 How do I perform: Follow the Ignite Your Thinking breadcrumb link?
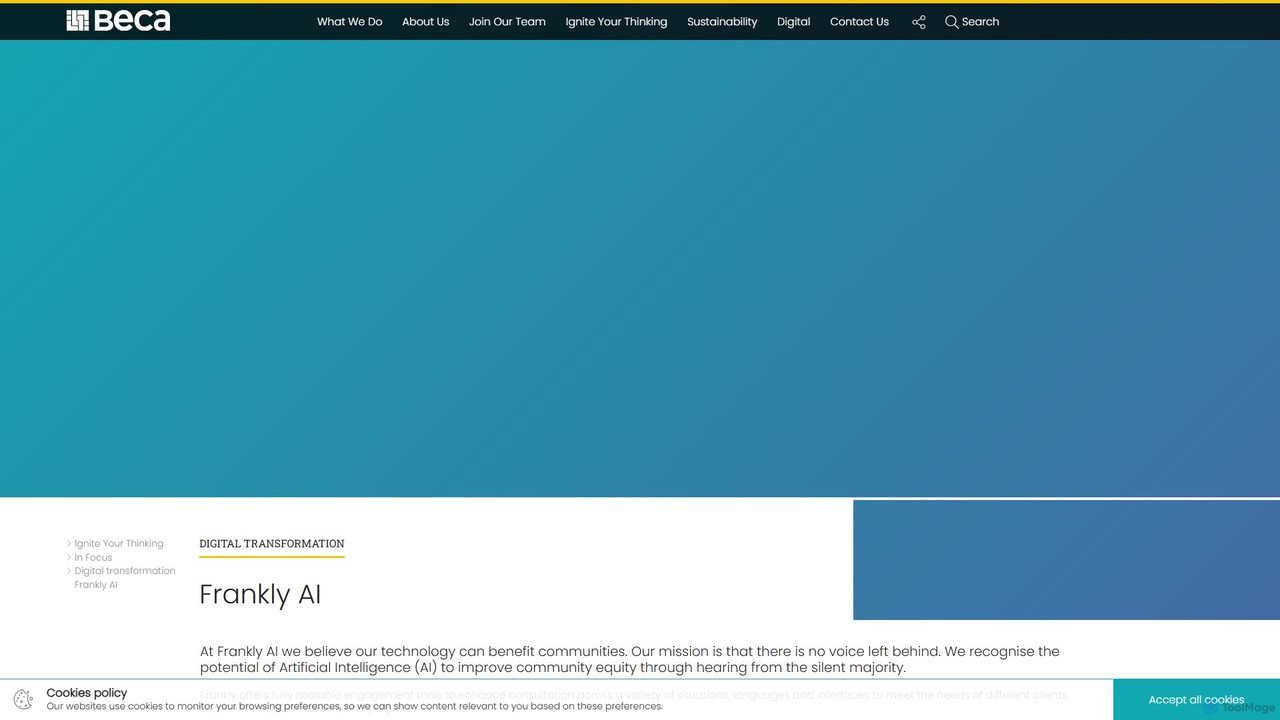coord(118,544)
